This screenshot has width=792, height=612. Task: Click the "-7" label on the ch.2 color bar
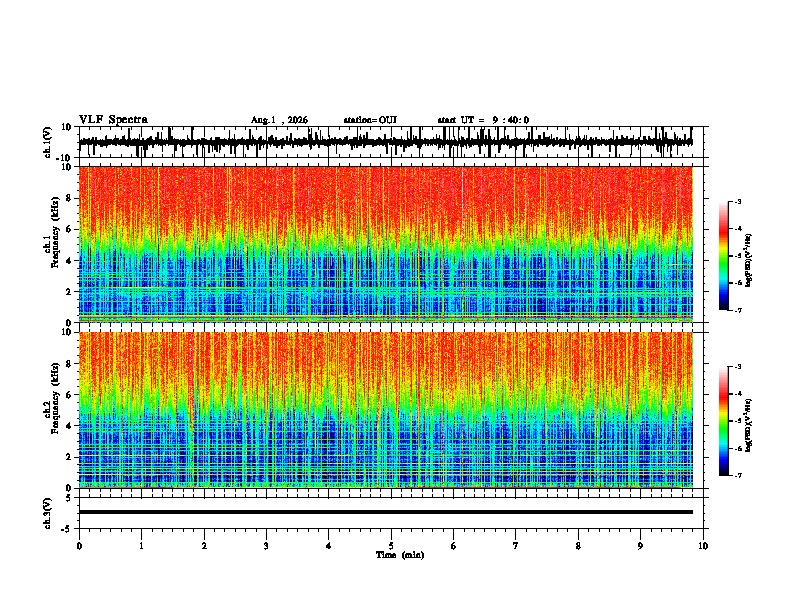737,475
